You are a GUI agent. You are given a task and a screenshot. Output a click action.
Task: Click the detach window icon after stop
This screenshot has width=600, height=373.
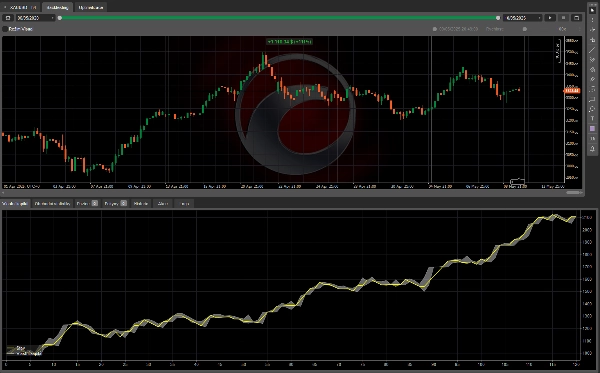[x=576, y=18]
